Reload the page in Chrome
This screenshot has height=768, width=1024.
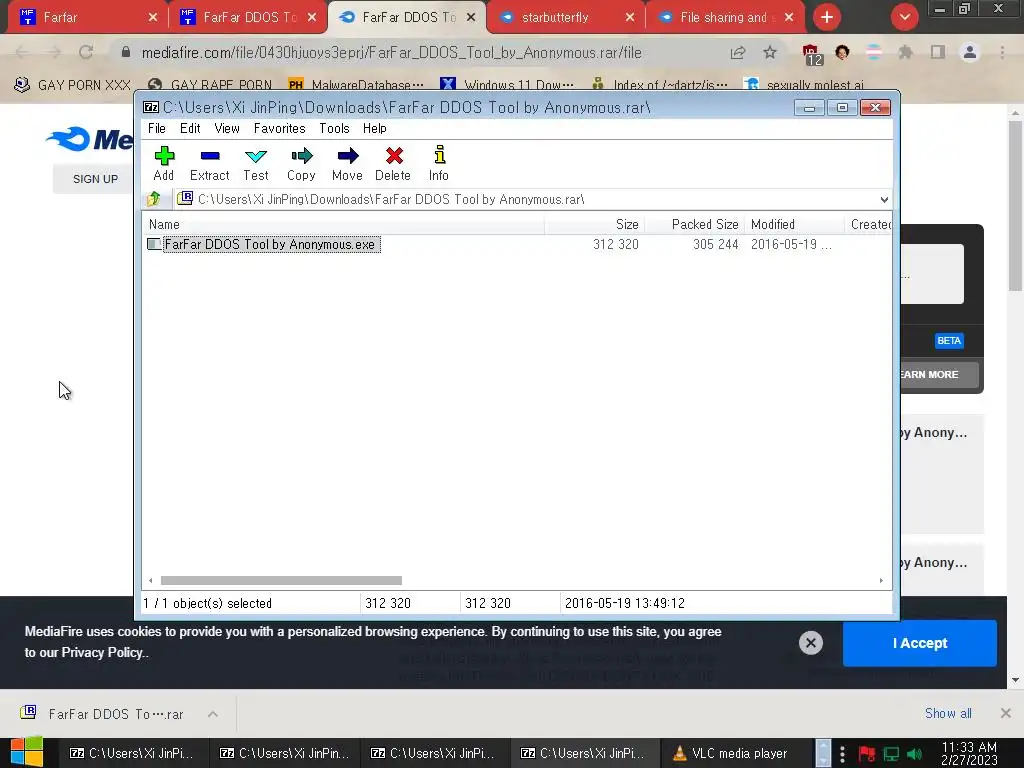tap(86, 52)
